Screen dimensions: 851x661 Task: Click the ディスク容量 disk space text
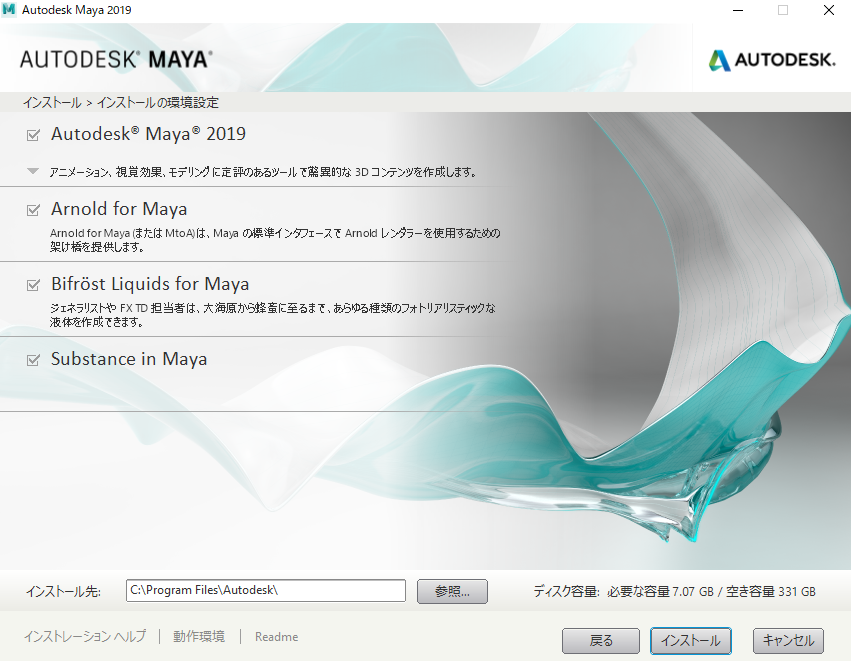(x=674, y=592)
